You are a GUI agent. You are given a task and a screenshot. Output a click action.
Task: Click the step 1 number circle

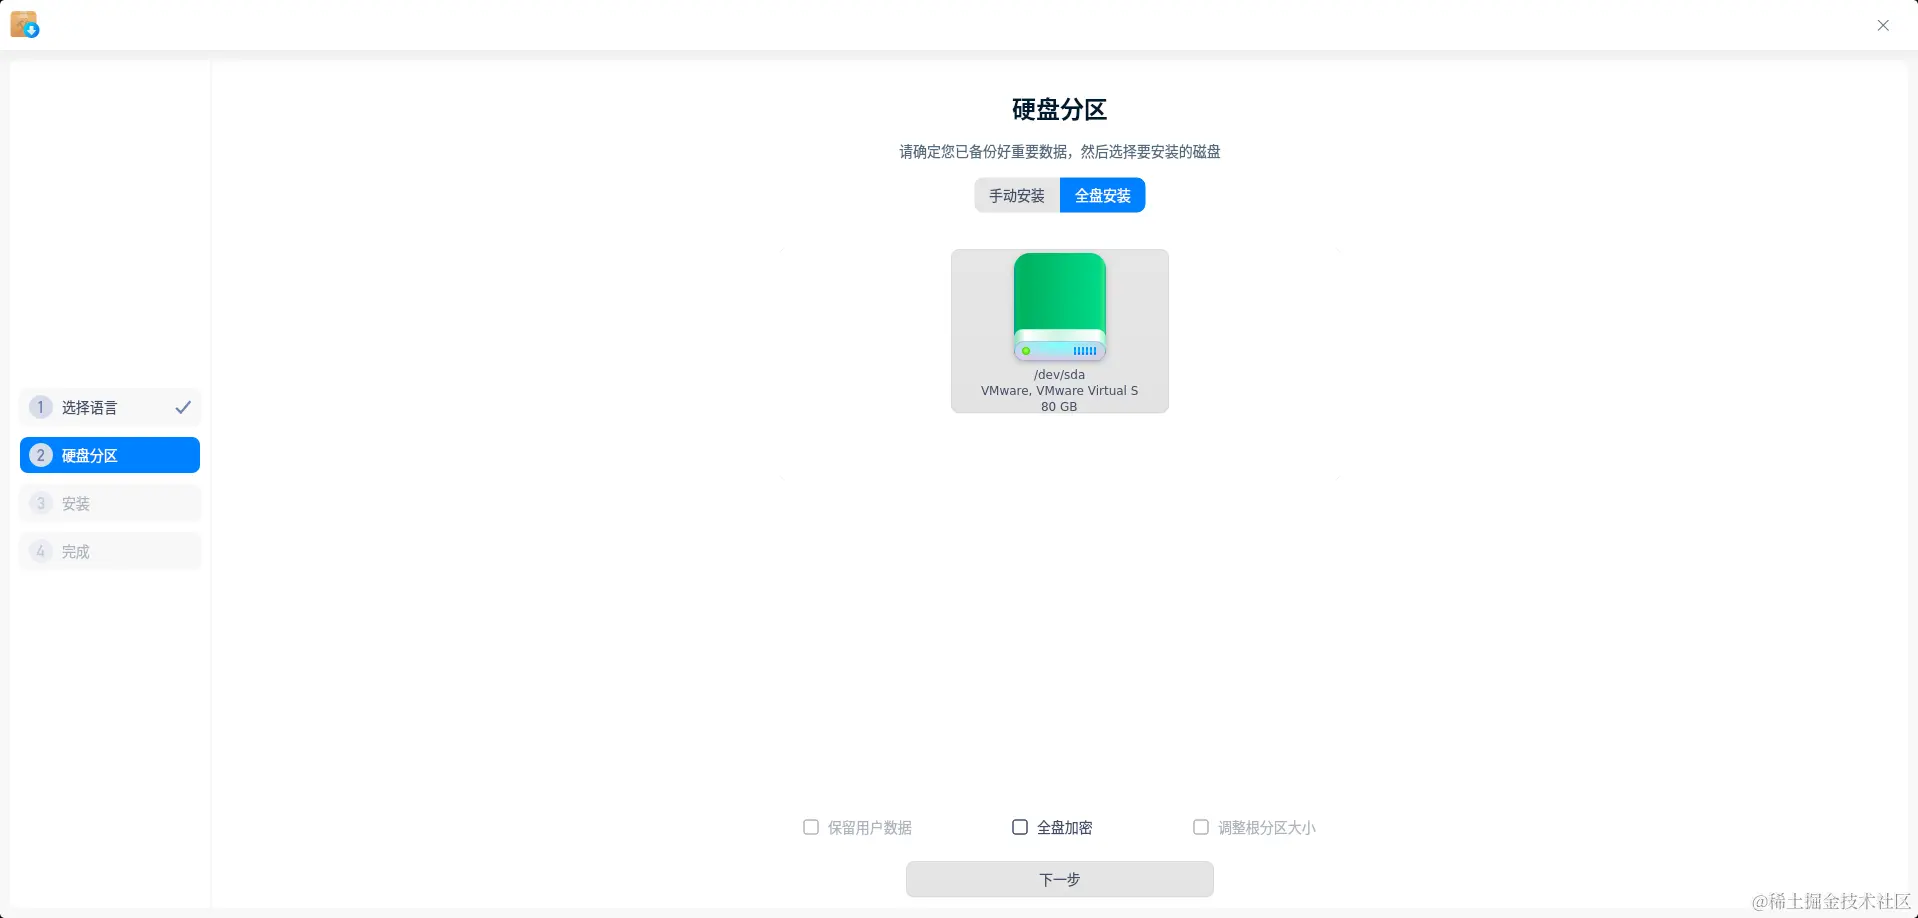[40, 407]
